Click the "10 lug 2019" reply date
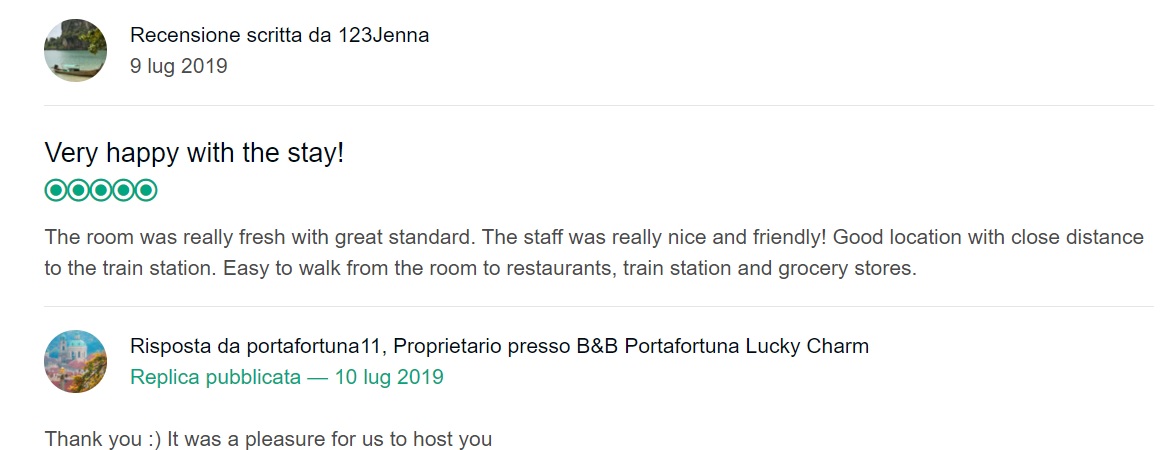The height and width of the screenshot is (450, 1166). pyautogui.click(x=389, y=377)
